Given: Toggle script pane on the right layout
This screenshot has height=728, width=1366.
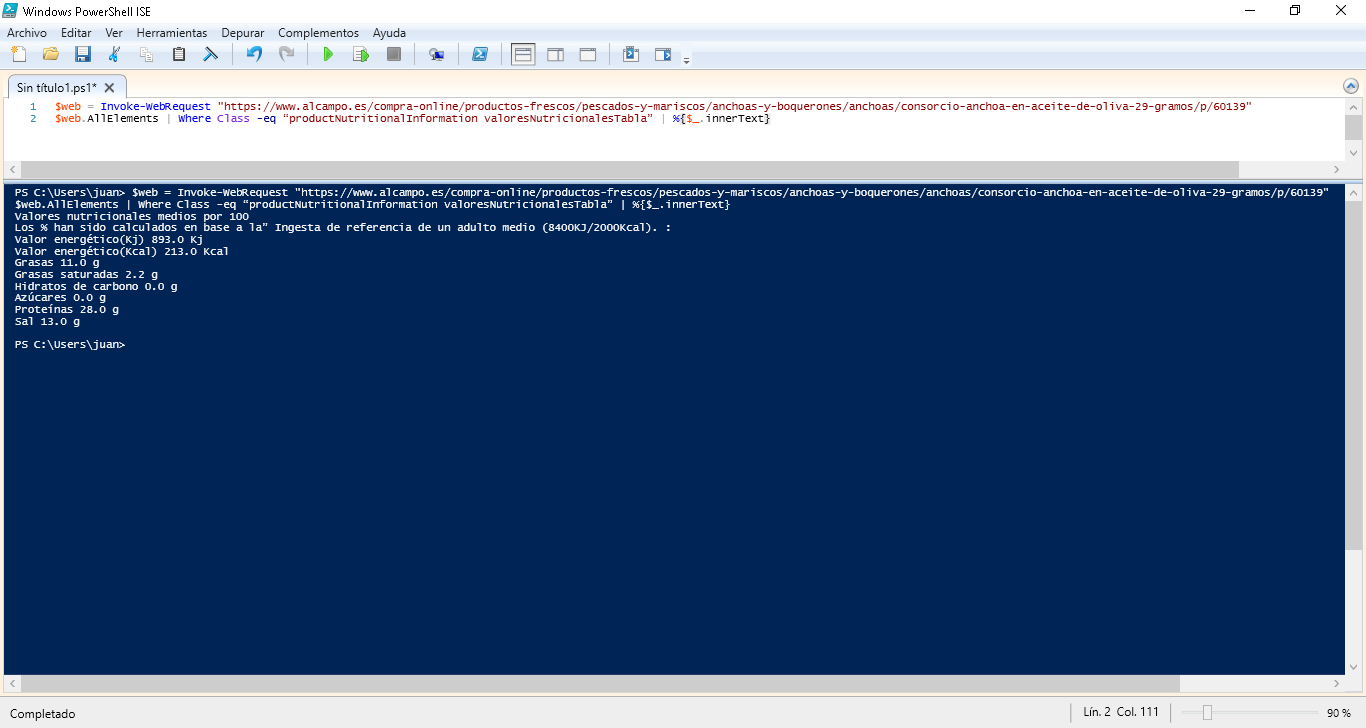Looking at the screenshot, I should 555,54.
